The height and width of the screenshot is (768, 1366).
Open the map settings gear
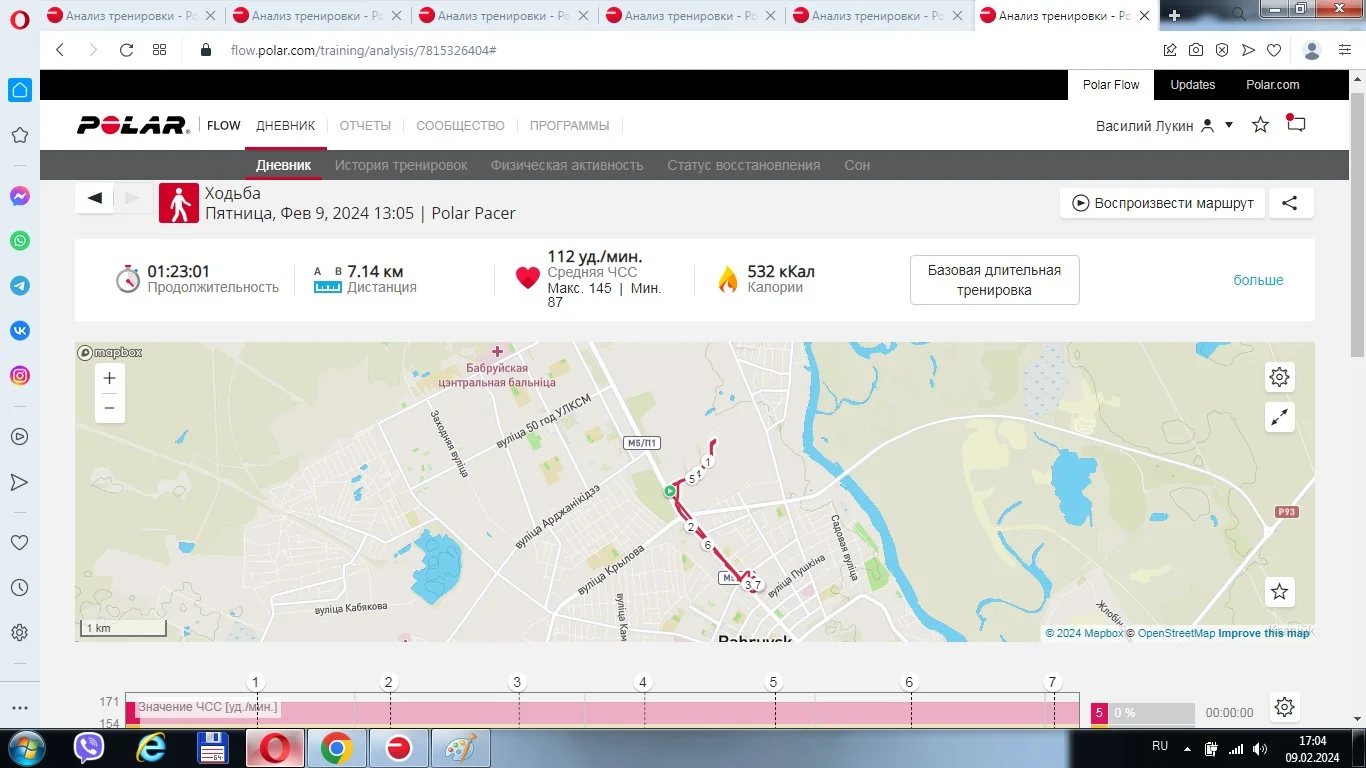[x=1279, y=377]
